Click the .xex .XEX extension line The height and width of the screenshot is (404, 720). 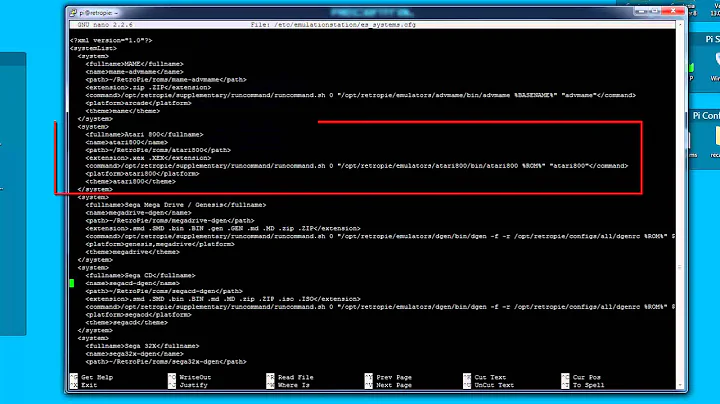[148, 158]
